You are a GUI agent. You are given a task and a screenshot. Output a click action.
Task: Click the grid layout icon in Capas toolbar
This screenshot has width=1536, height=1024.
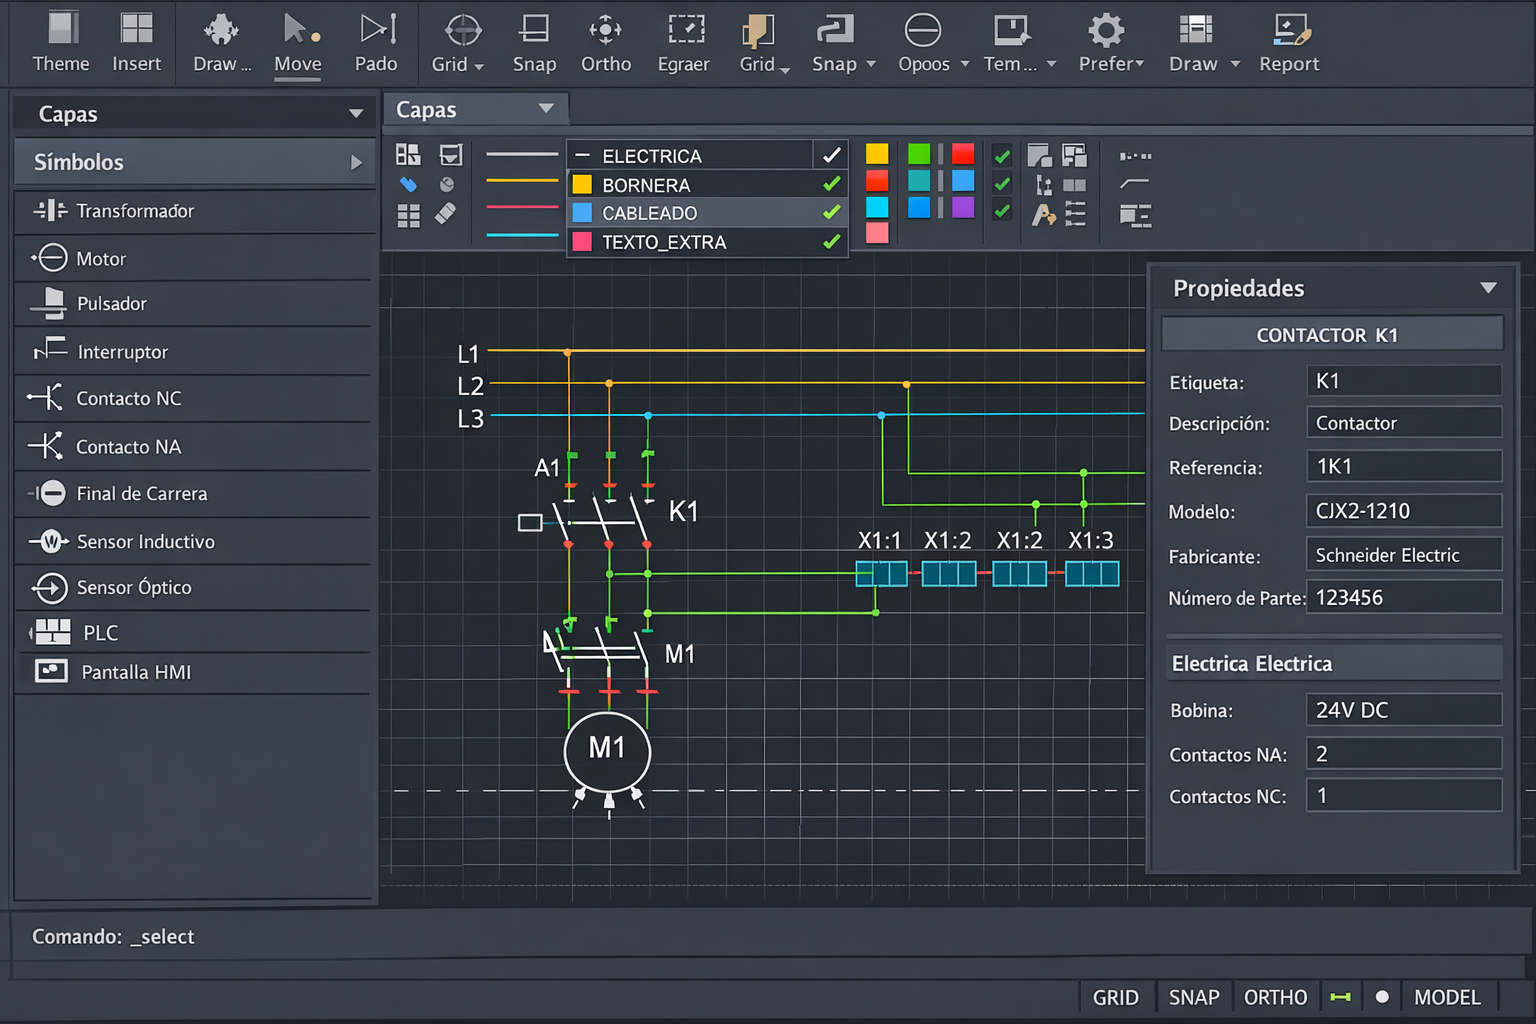(x=408, y=216)
